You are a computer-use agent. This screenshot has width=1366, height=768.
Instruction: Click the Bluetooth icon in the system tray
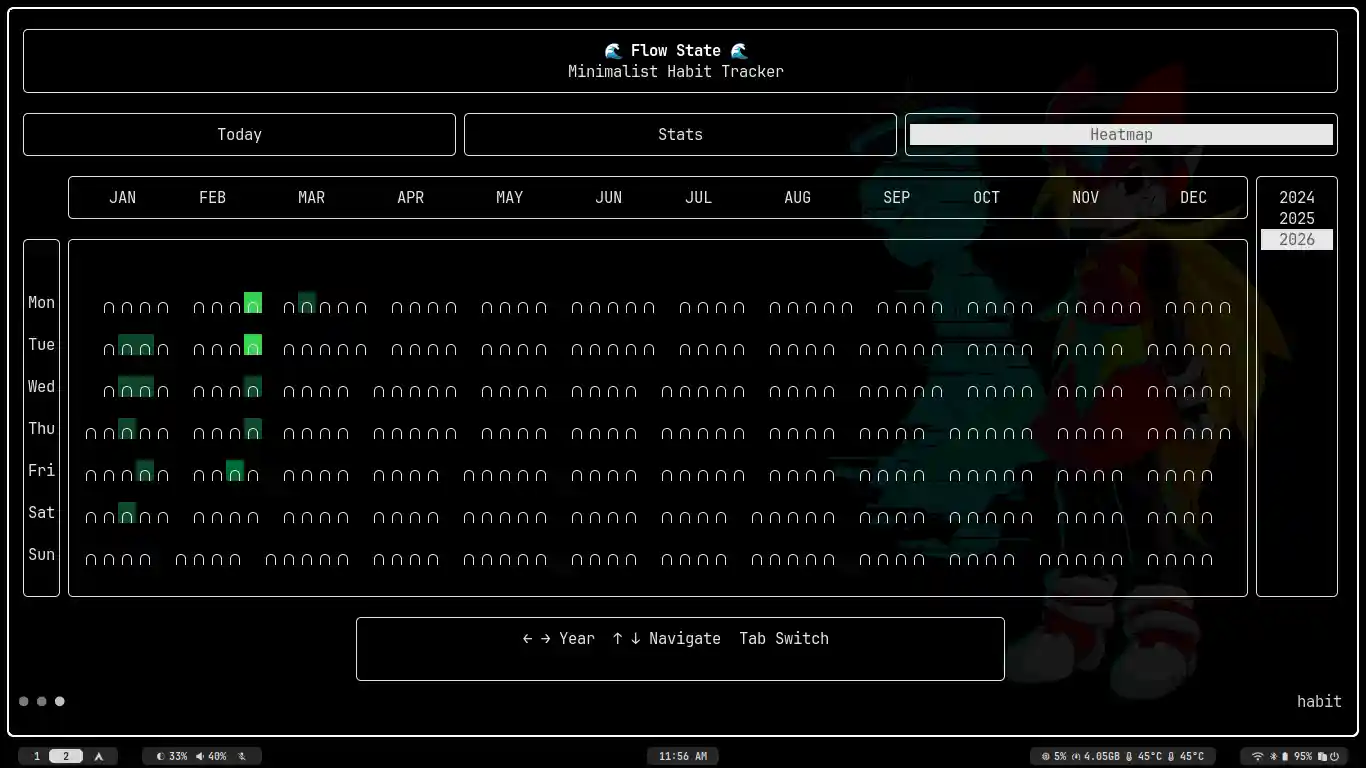point(1272,756)
